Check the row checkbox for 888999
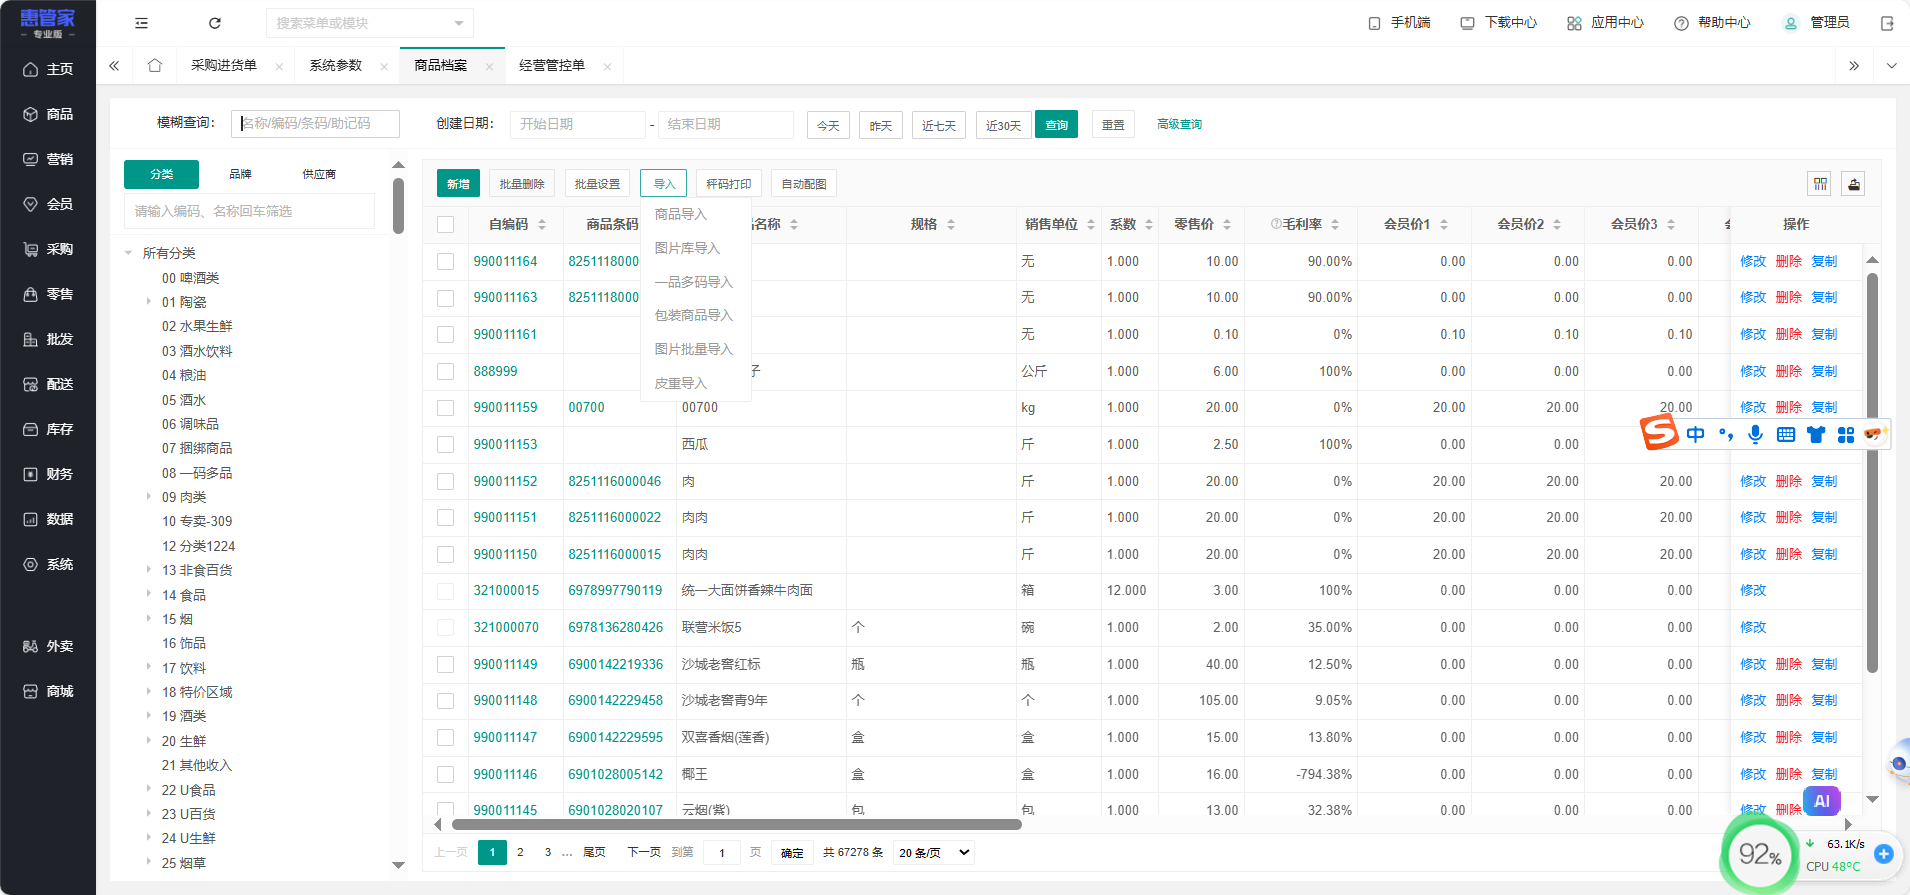 coord(446,372)
